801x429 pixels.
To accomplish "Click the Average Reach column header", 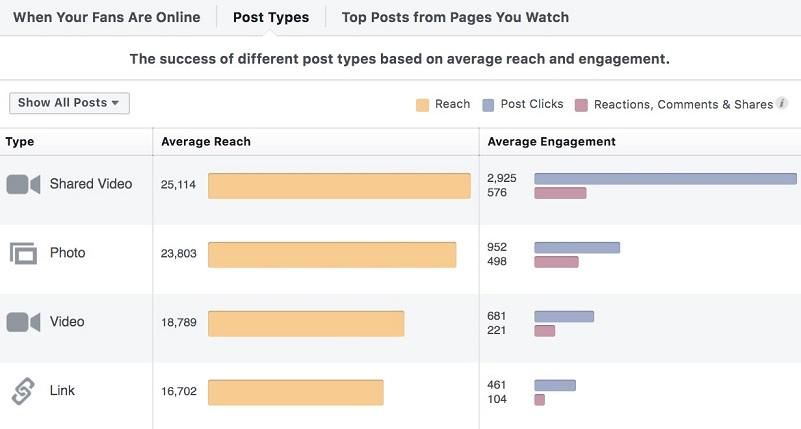I will (206, 142).
